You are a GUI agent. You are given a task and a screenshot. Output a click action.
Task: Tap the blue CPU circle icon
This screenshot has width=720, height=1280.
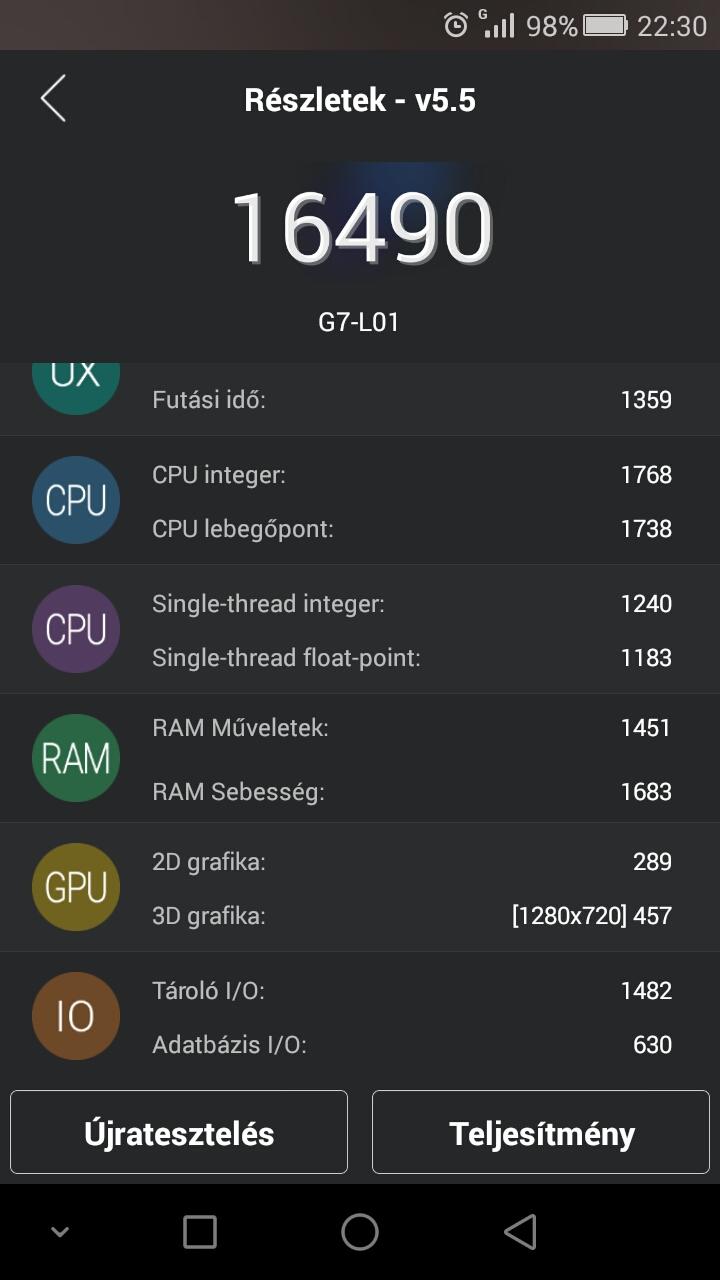[x=76, y=500]
